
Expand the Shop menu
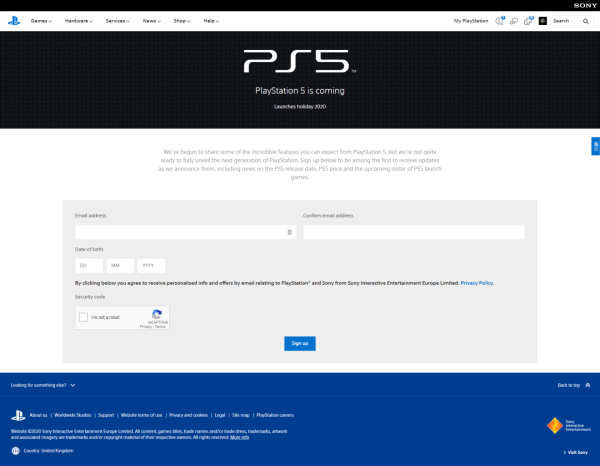click(x=182, y=21)
